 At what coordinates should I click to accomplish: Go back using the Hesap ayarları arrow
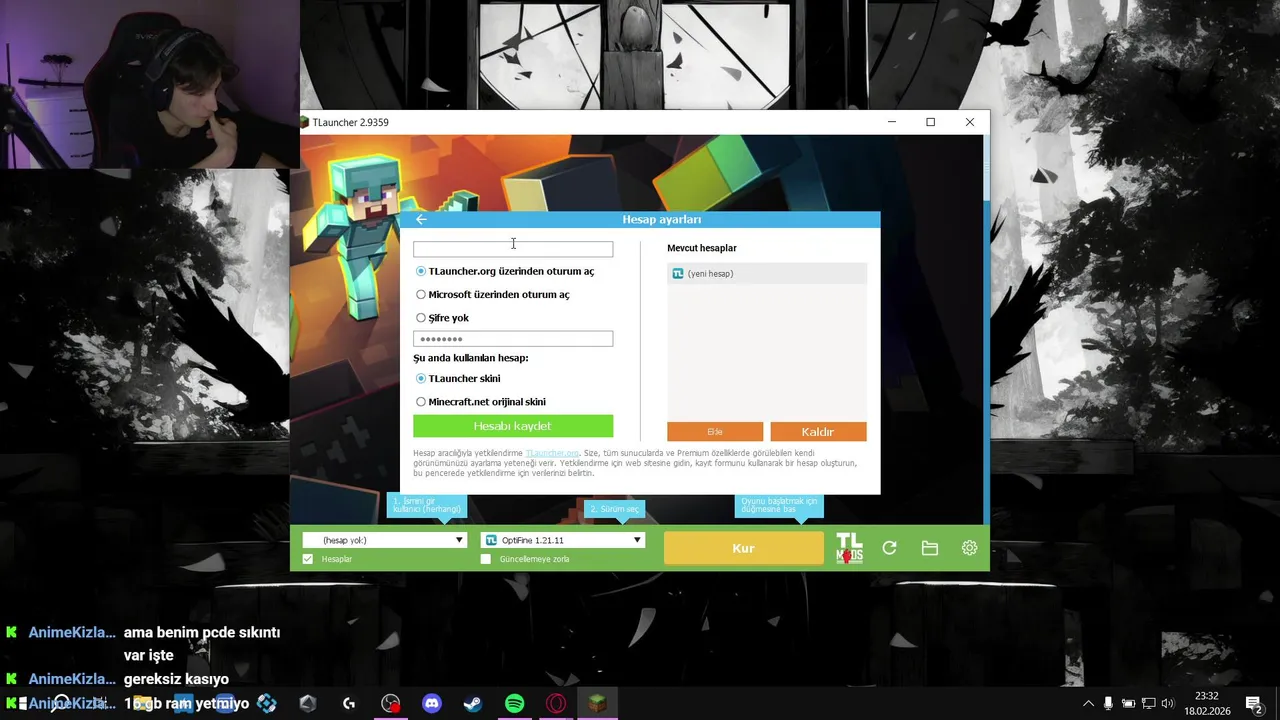point(421,219)
